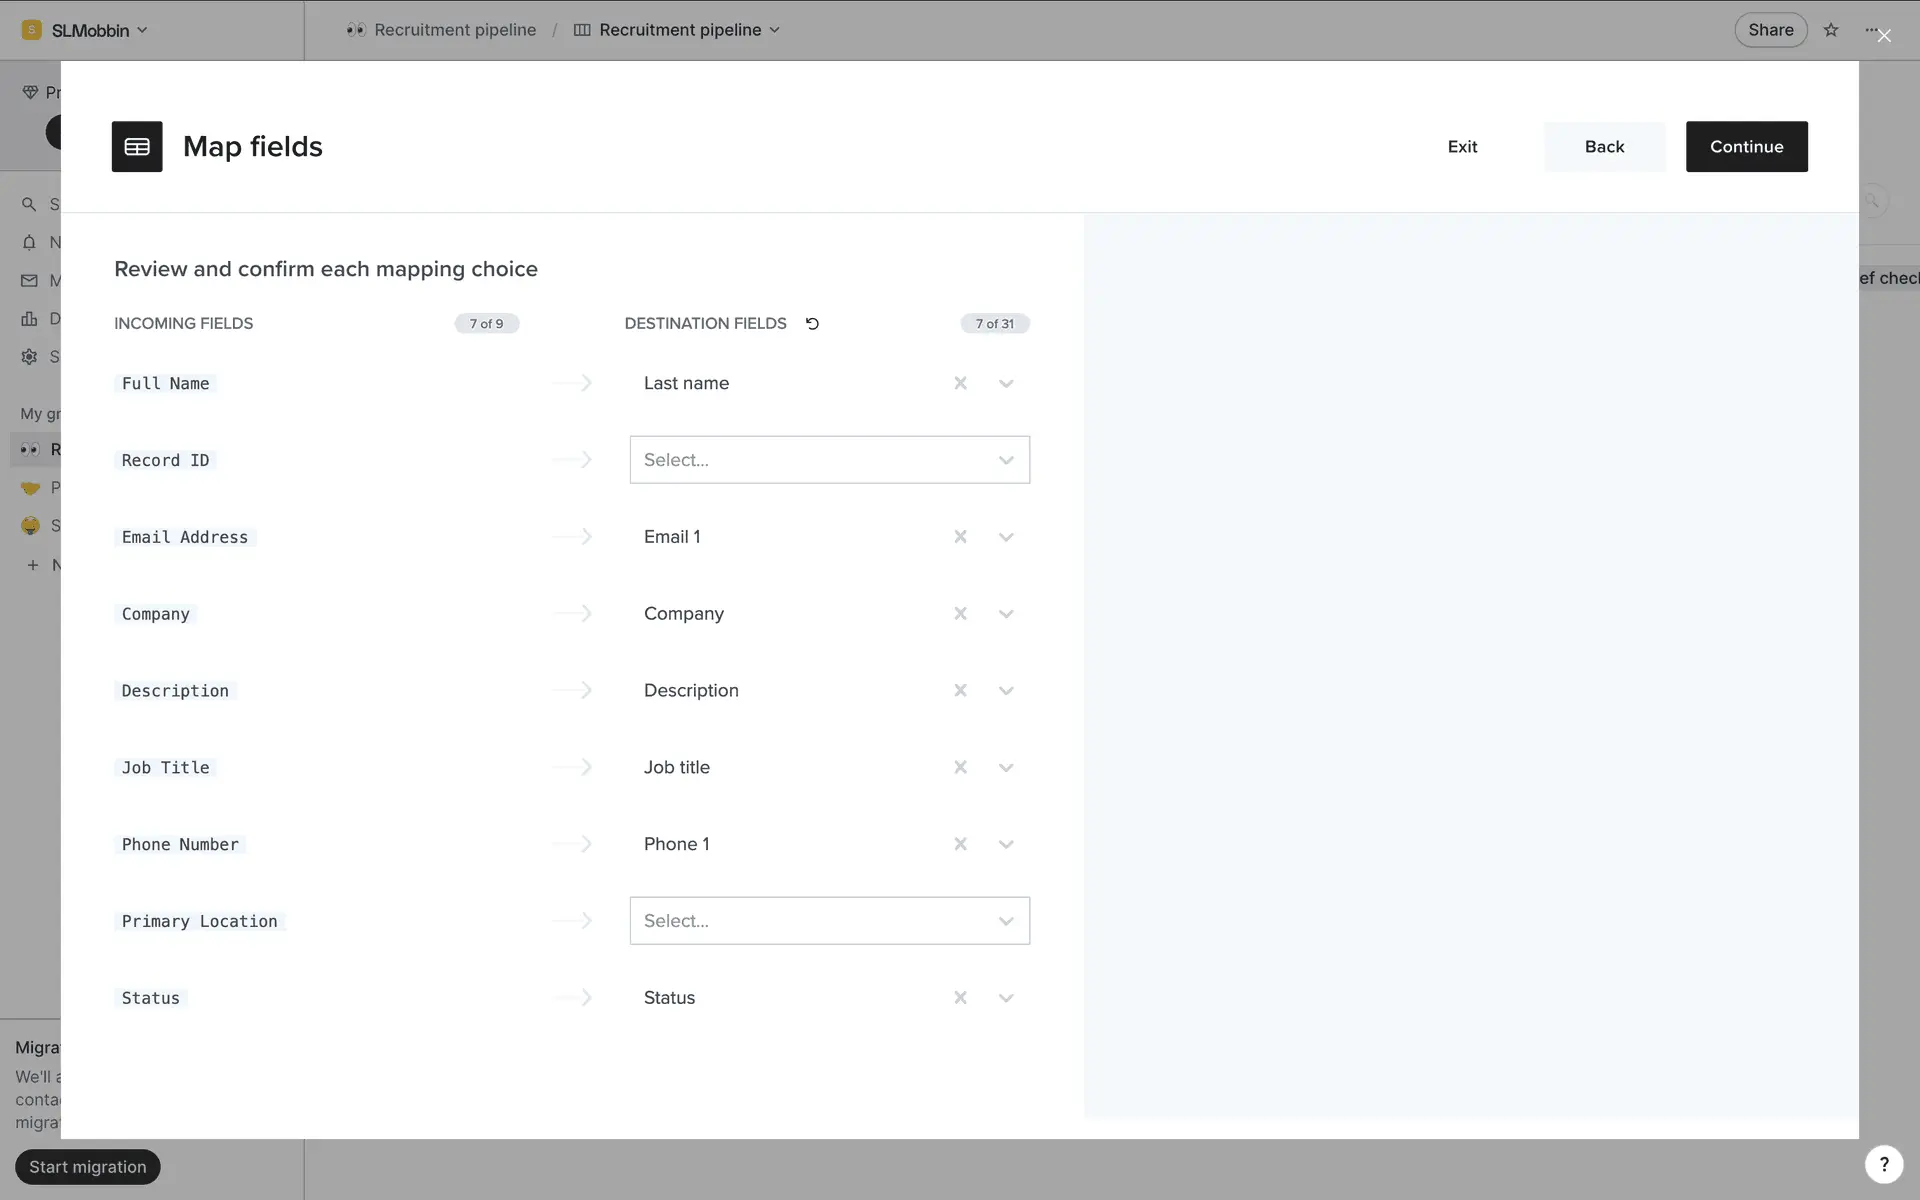Reset destination fields with the refresh icon
This screenshot has height=1200, width=1920.
(x=812, y=324)
